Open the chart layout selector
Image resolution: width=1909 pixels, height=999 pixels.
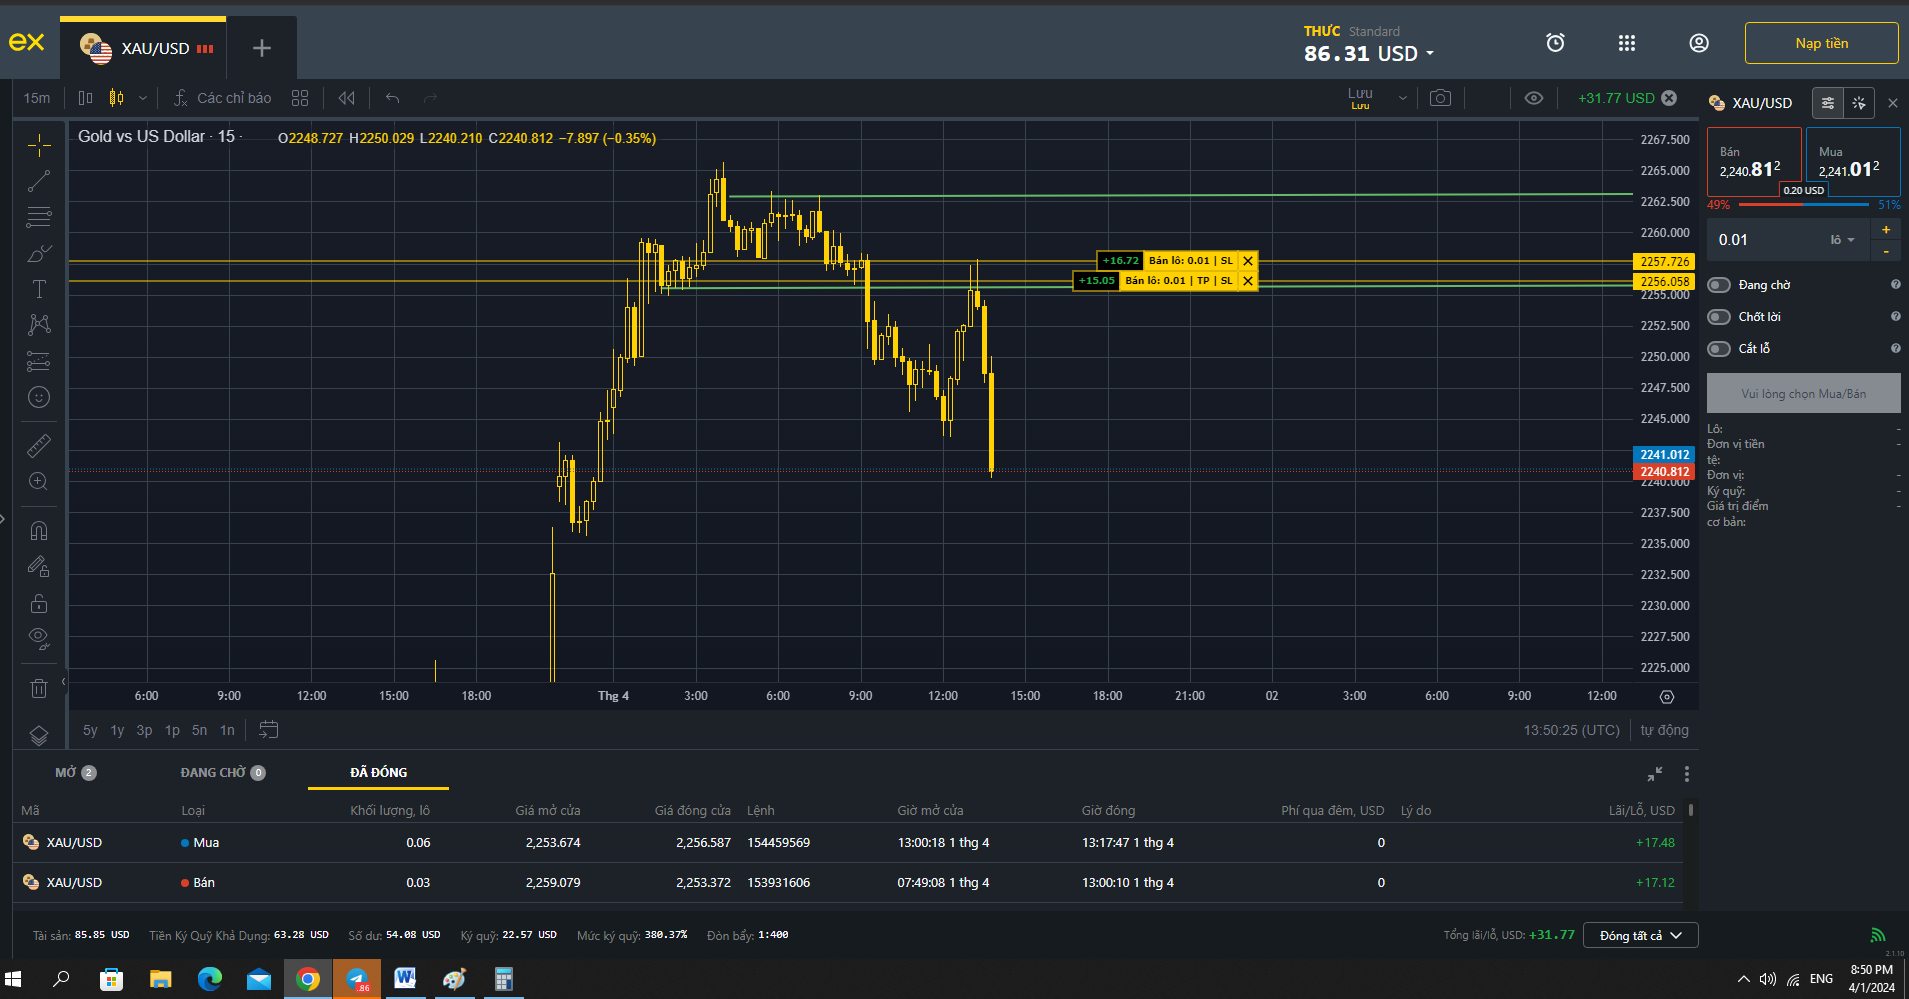tap(300, 98)
